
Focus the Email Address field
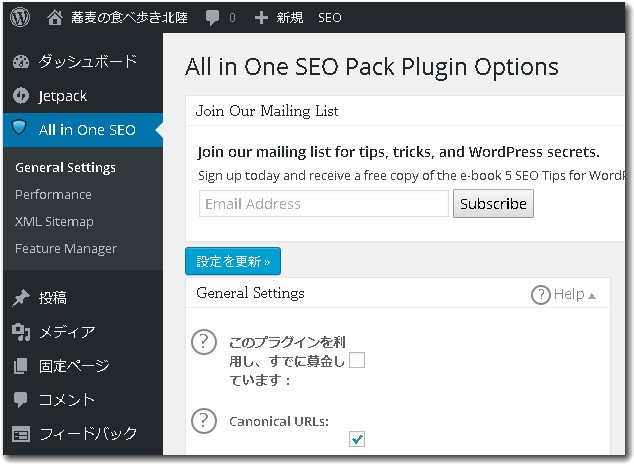click(x=324, y=204)
